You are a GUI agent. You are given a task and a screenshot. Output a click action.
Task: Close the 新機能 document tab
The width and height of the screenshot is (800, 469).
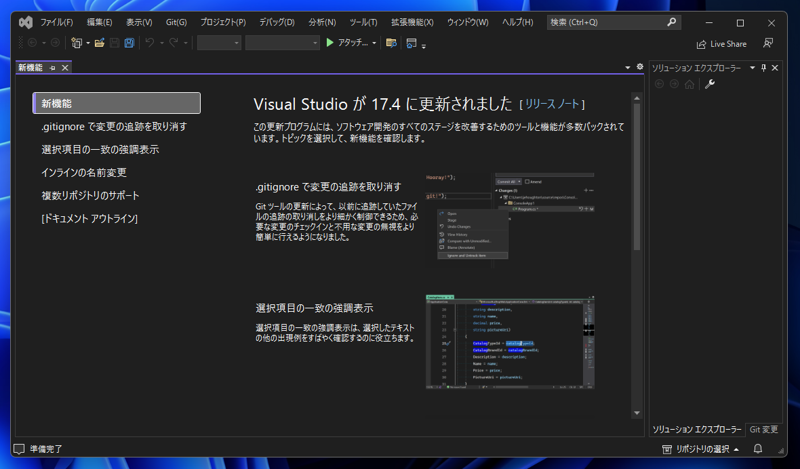point(65,67)
